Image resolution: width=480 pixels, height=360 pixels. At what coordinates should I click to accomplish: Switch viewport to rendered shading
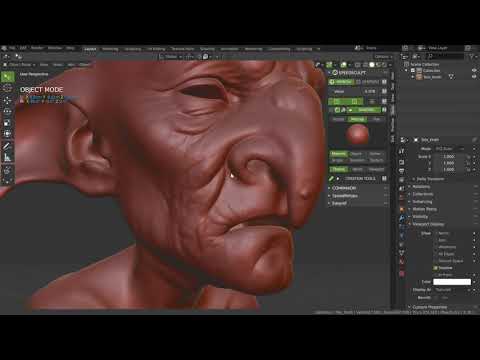coord(384,65)
